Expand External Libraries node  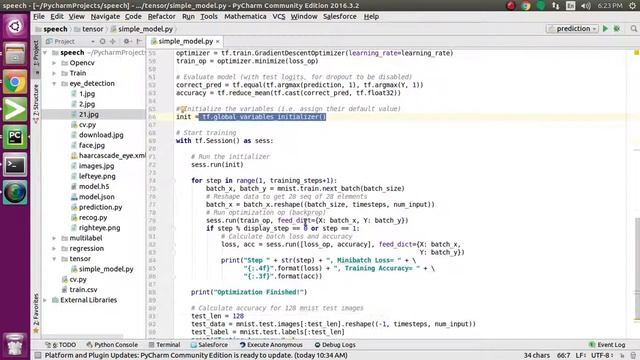45,300
